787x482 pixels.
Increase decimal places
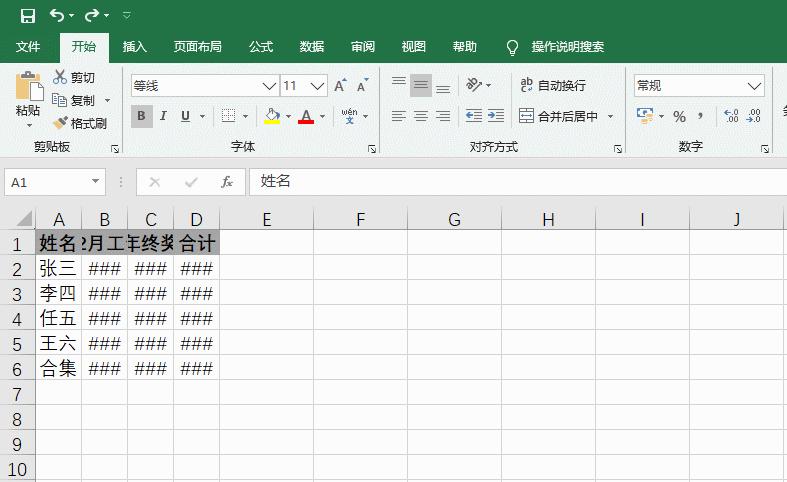click(x=731, y=116)
